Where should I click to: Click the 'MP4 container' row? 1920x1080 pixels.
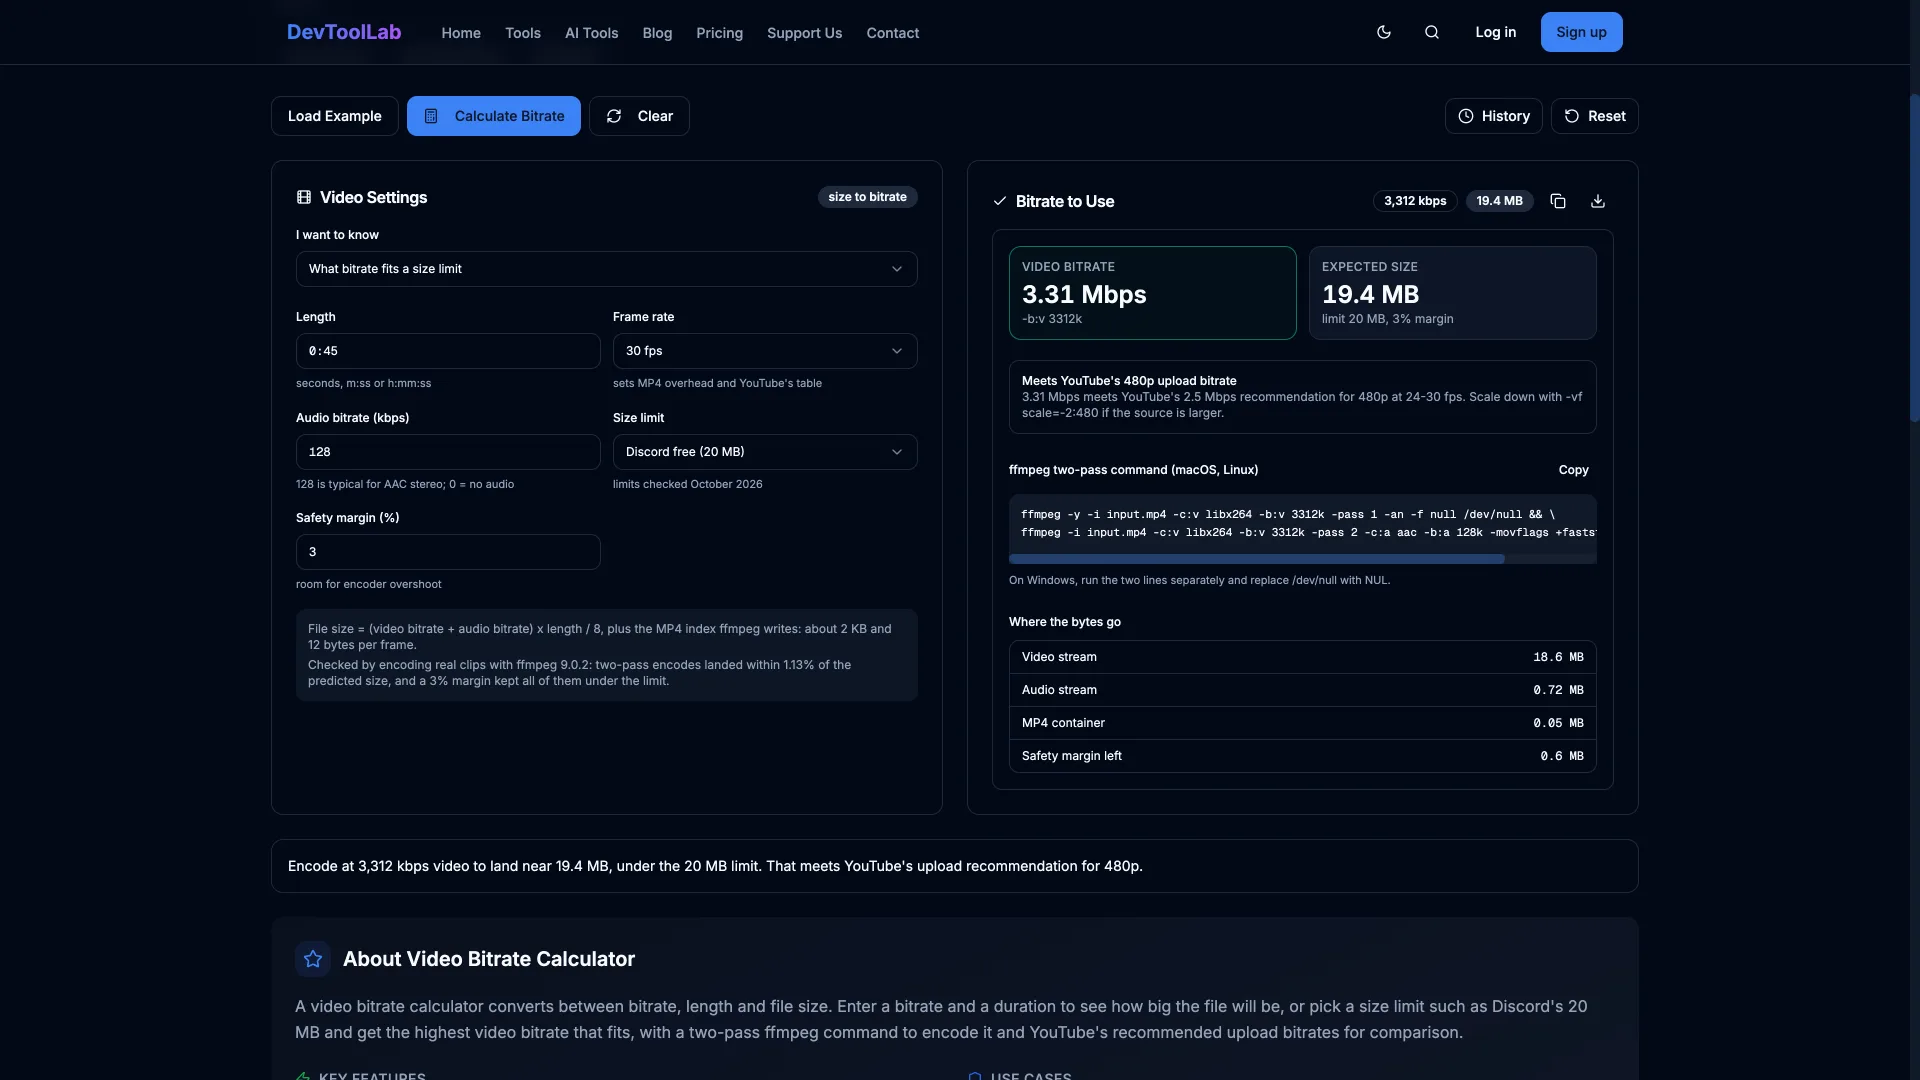(1302, 723)
